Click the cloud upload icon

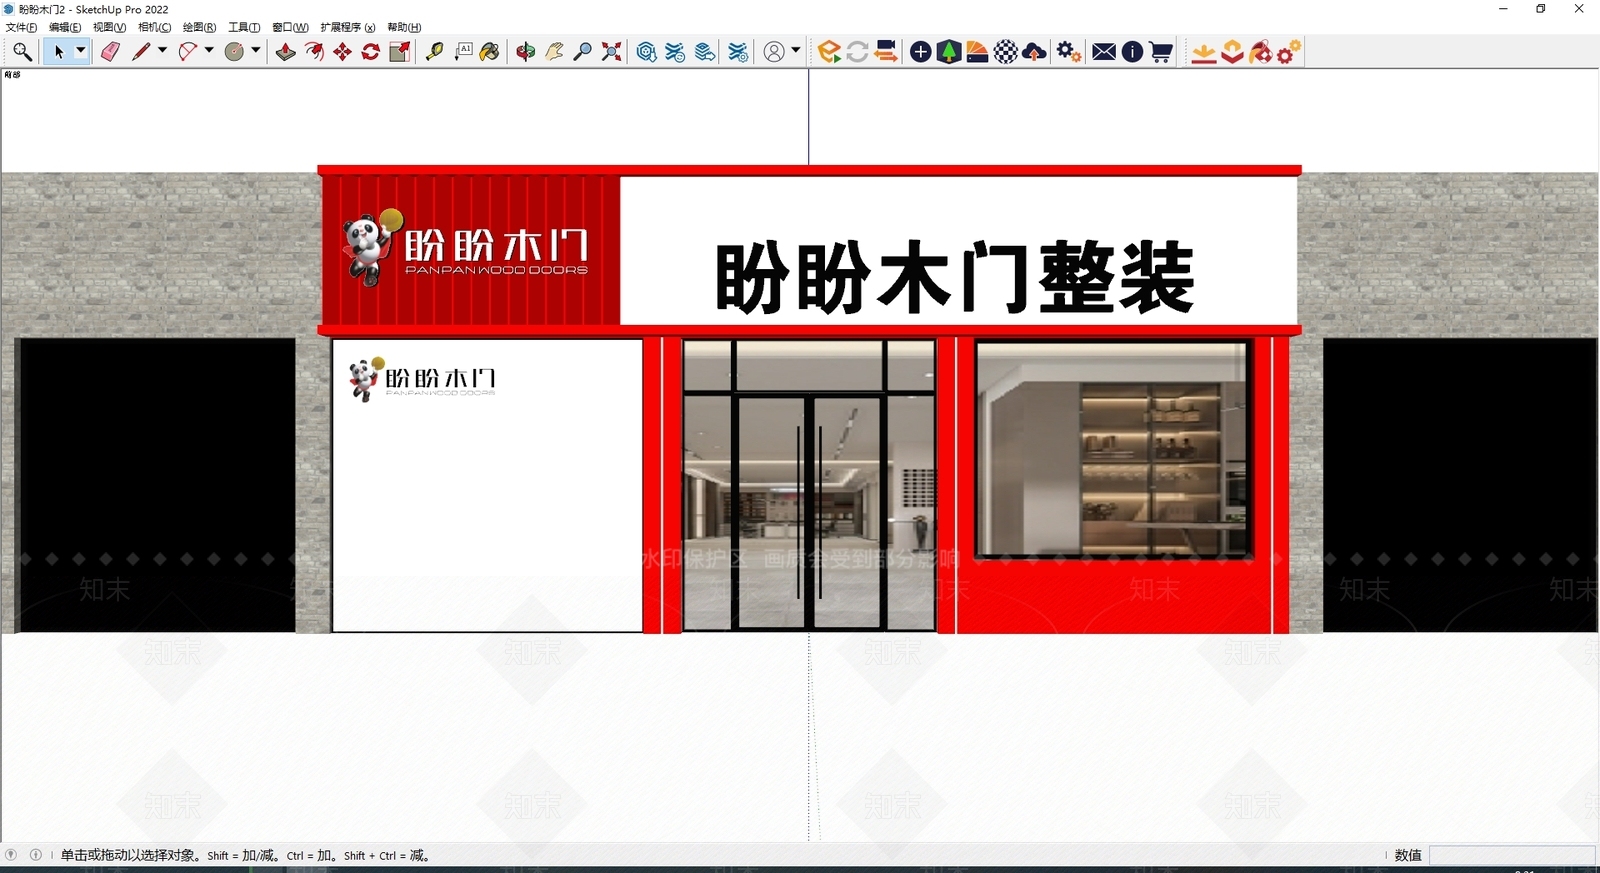pyautogui.click(x=1035, y=52)
